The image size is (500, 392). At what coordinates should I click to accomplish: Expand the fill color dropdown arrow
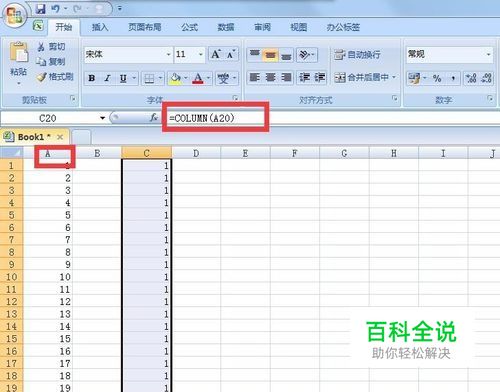click(x=186, y=79)
